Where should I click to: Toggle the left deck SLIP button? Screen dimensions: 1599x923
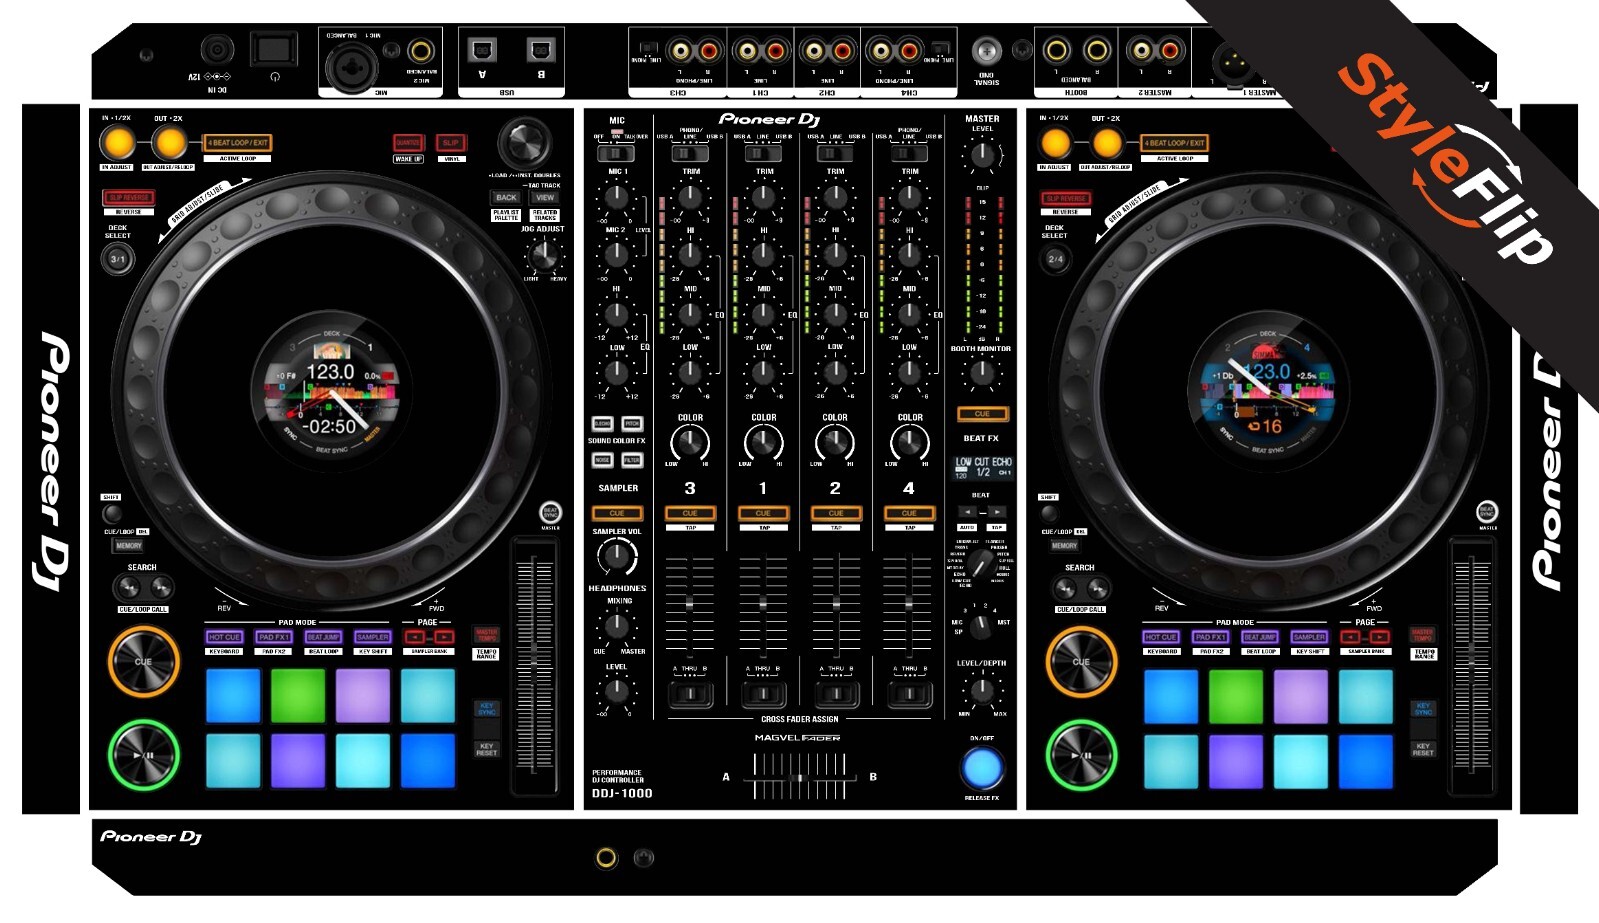pos(451,143)
